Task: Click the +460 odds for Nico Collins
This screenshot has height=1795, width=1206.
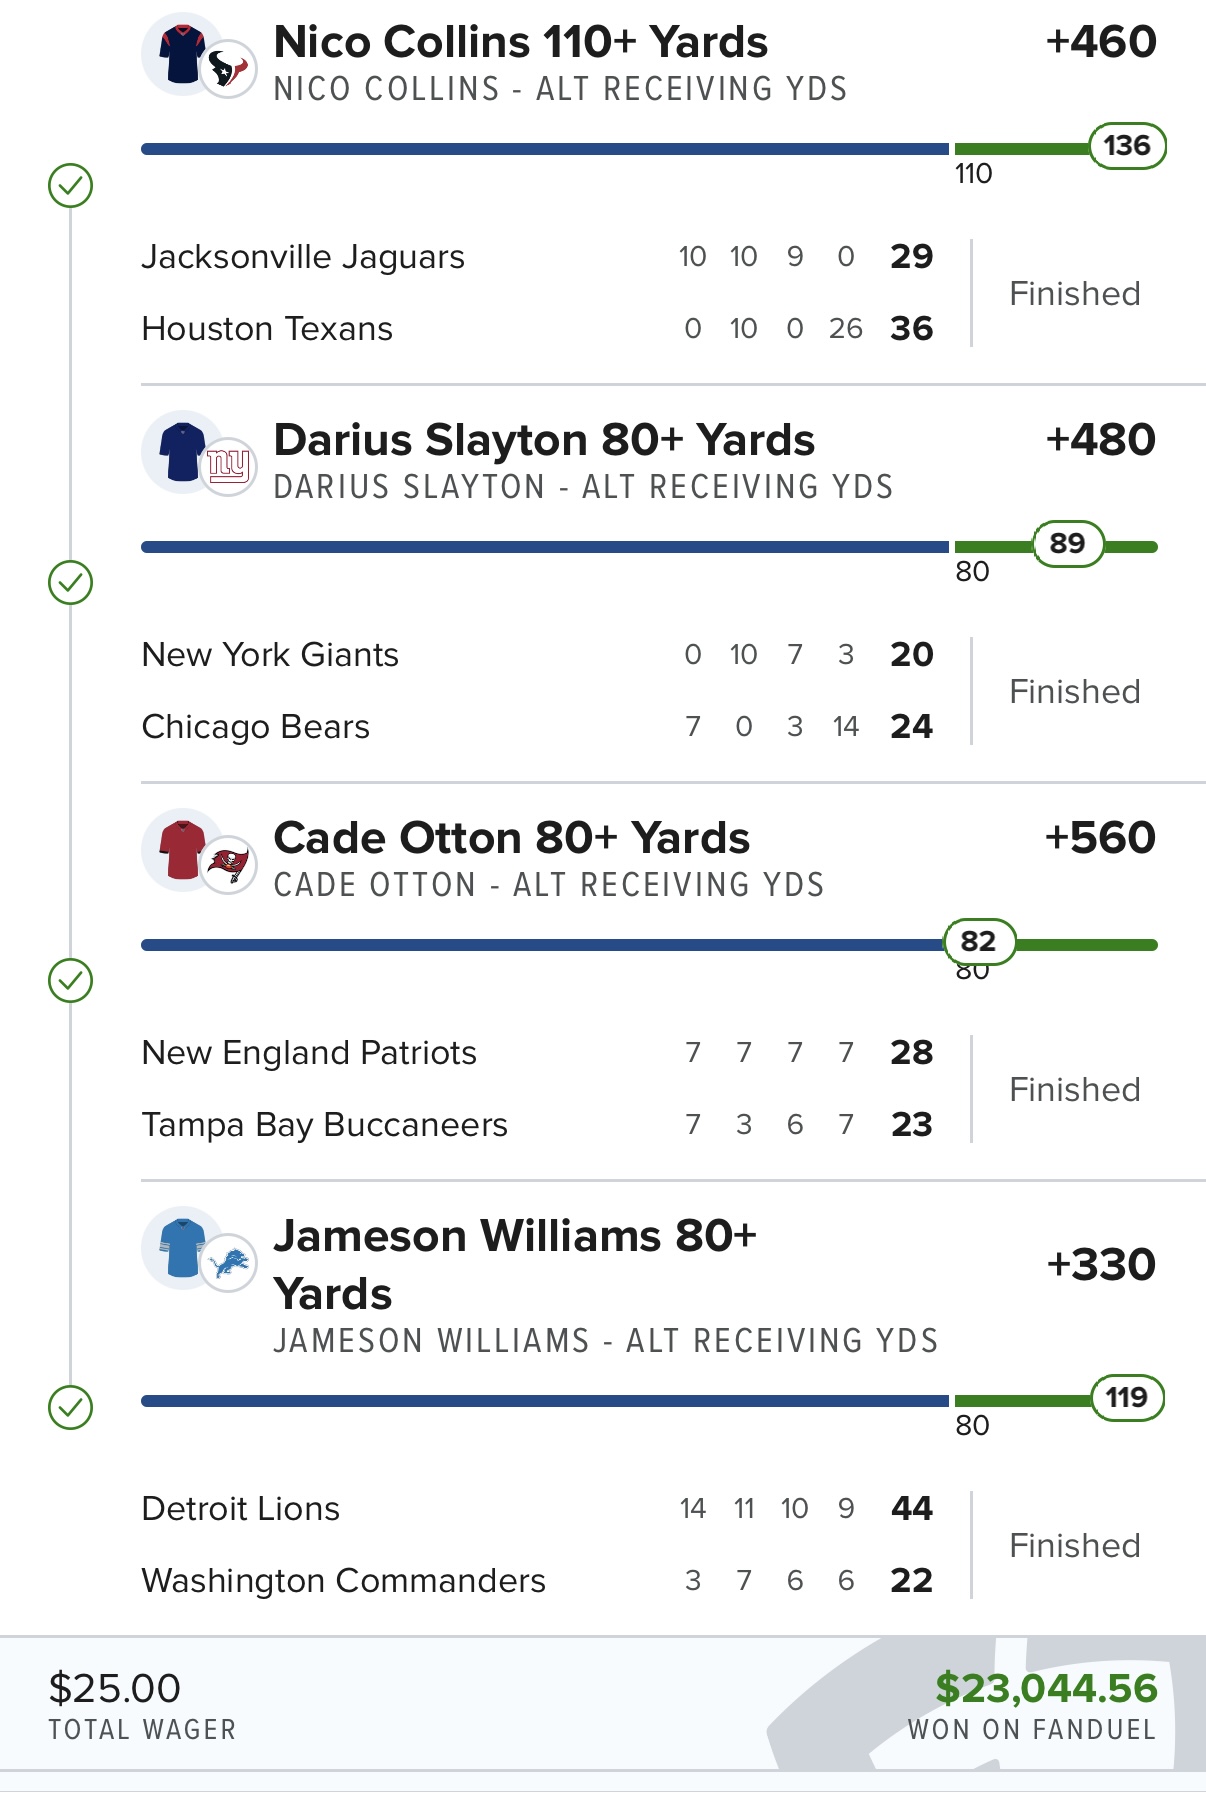Action: coord(1101,43)
